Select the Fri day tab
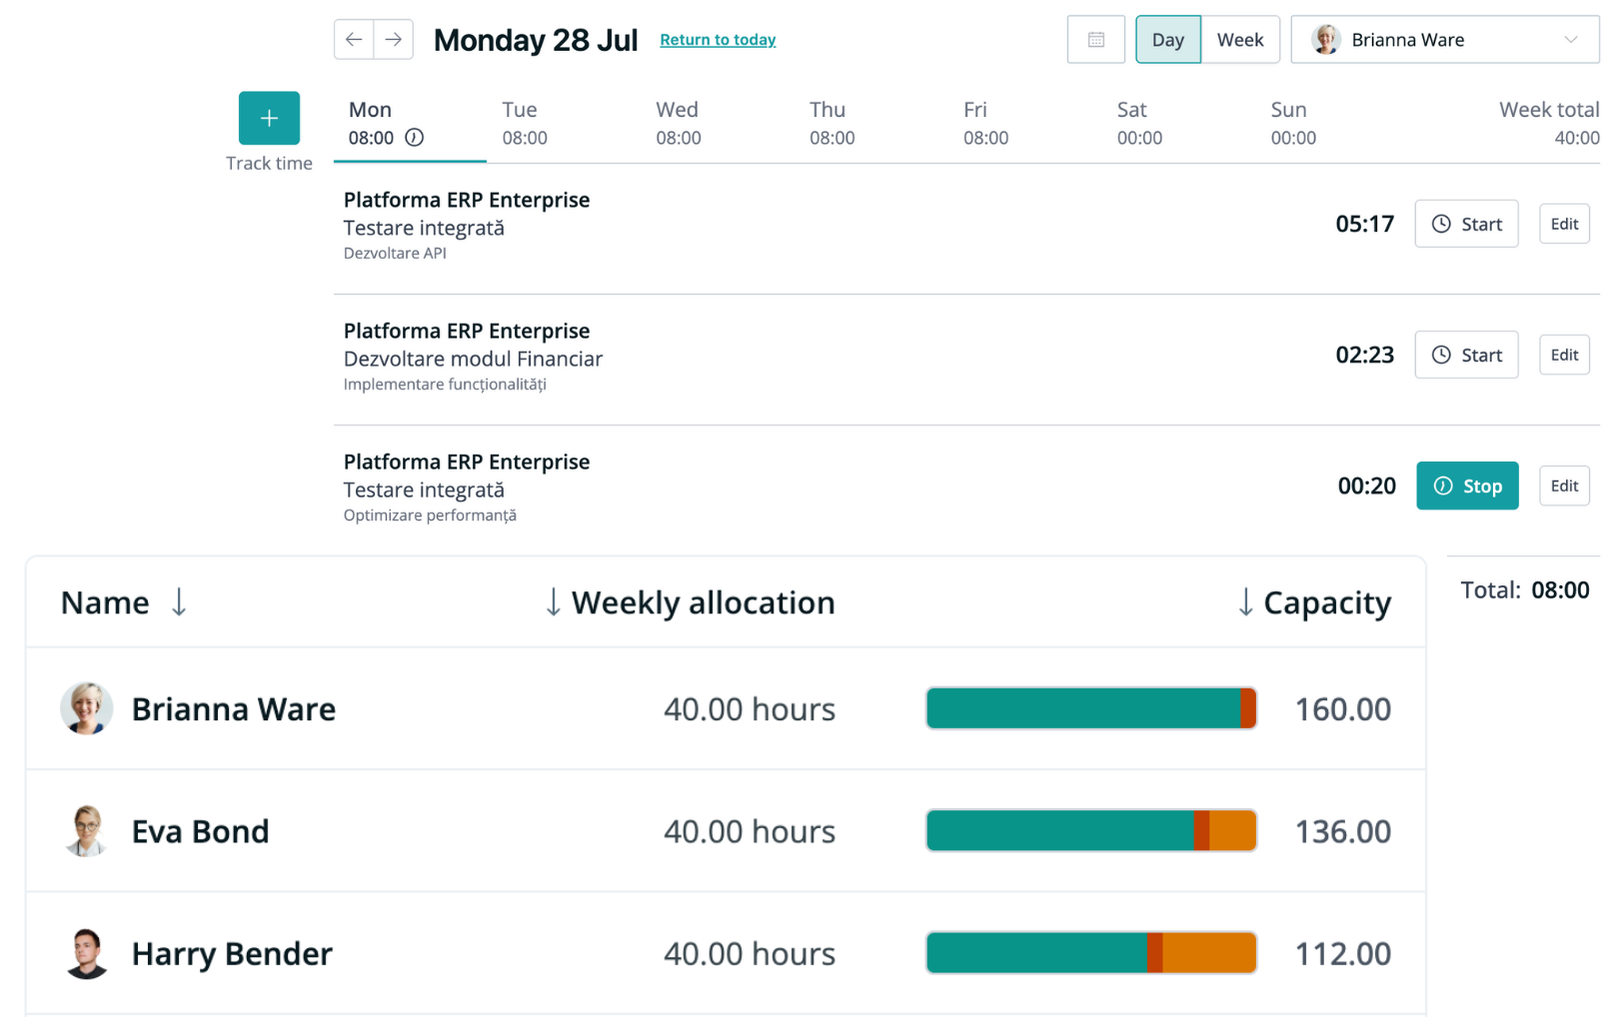 (x=985, y=123)
